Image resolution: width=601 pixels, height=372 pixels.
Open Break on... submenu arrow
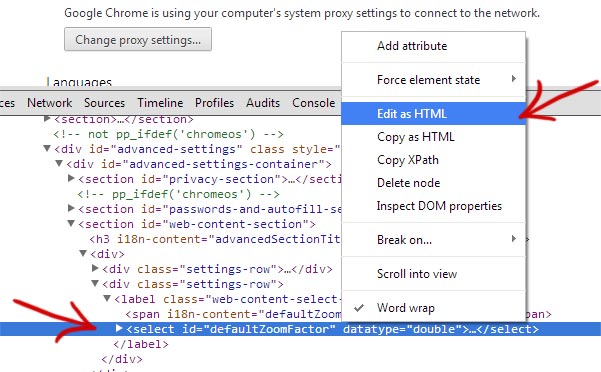point(514,239)
